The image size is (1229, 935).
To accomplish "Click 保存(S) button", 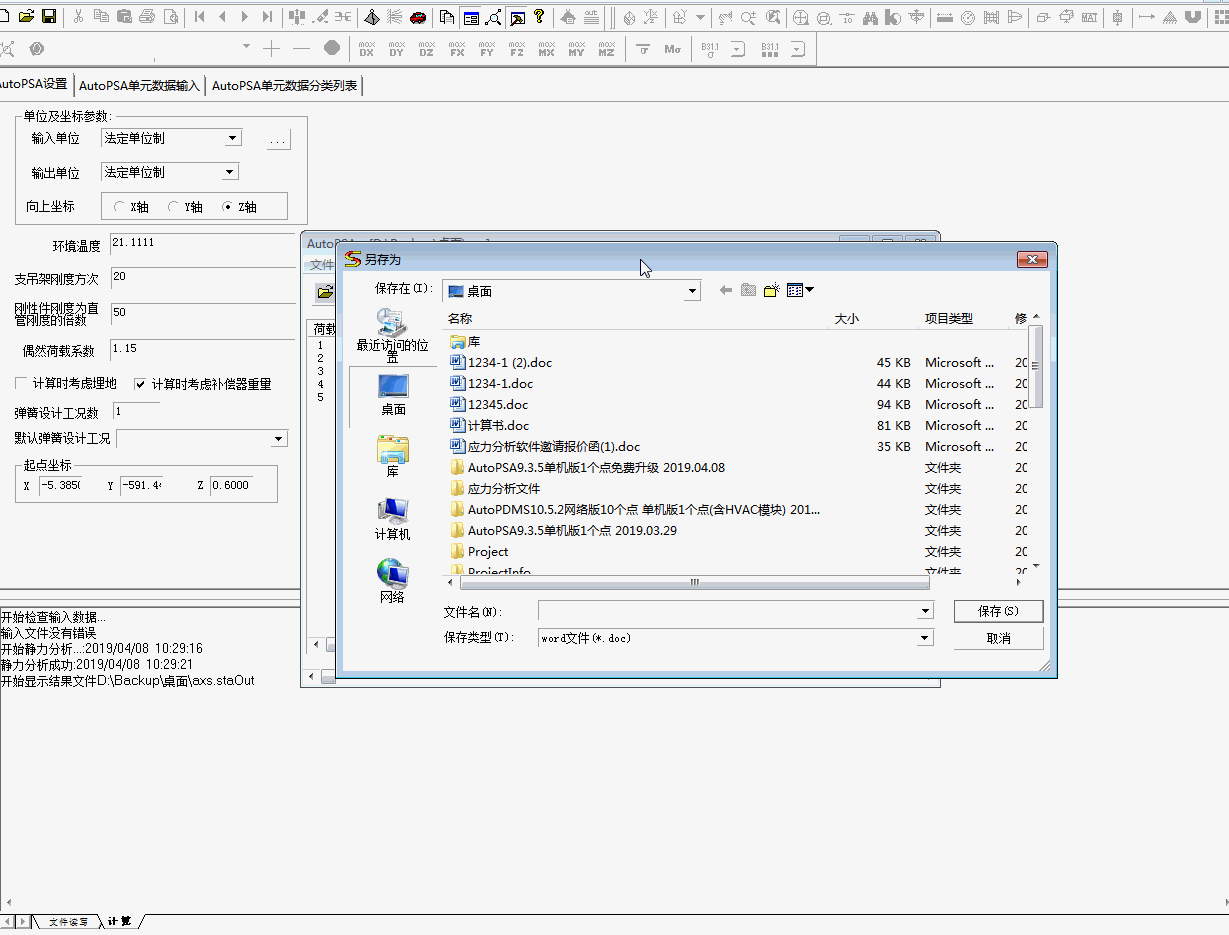I will tap(998, 611).
